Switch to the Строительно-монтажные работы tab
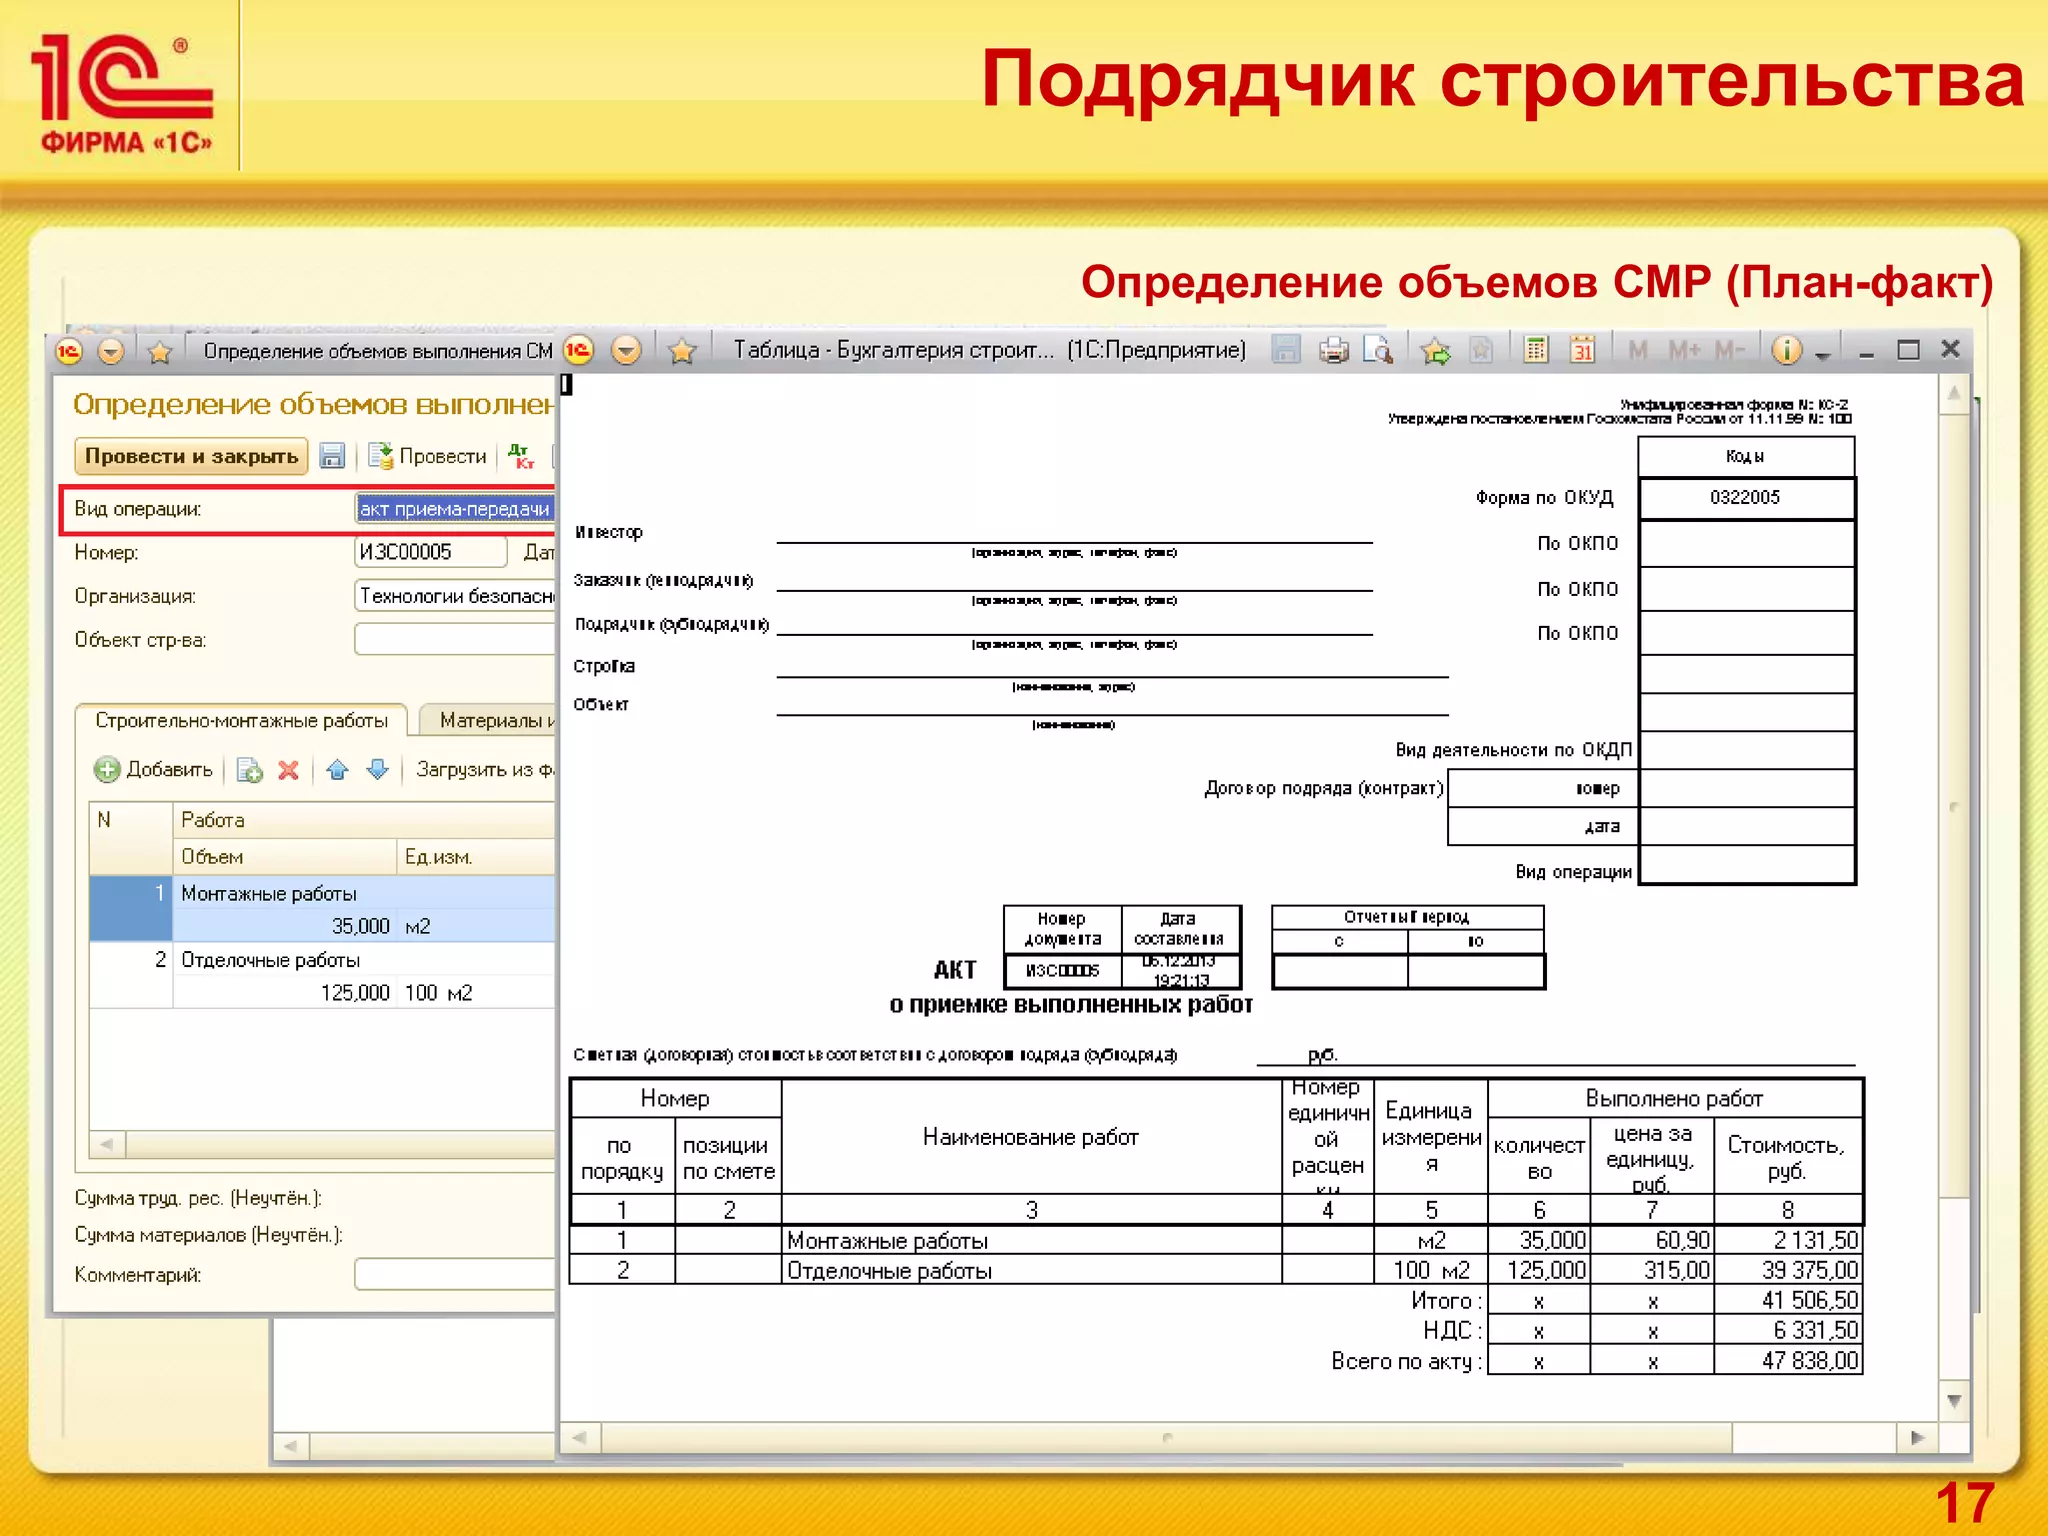This screenshot has width=2048, height=1536. pyautogui.click(x=241, y=720)
